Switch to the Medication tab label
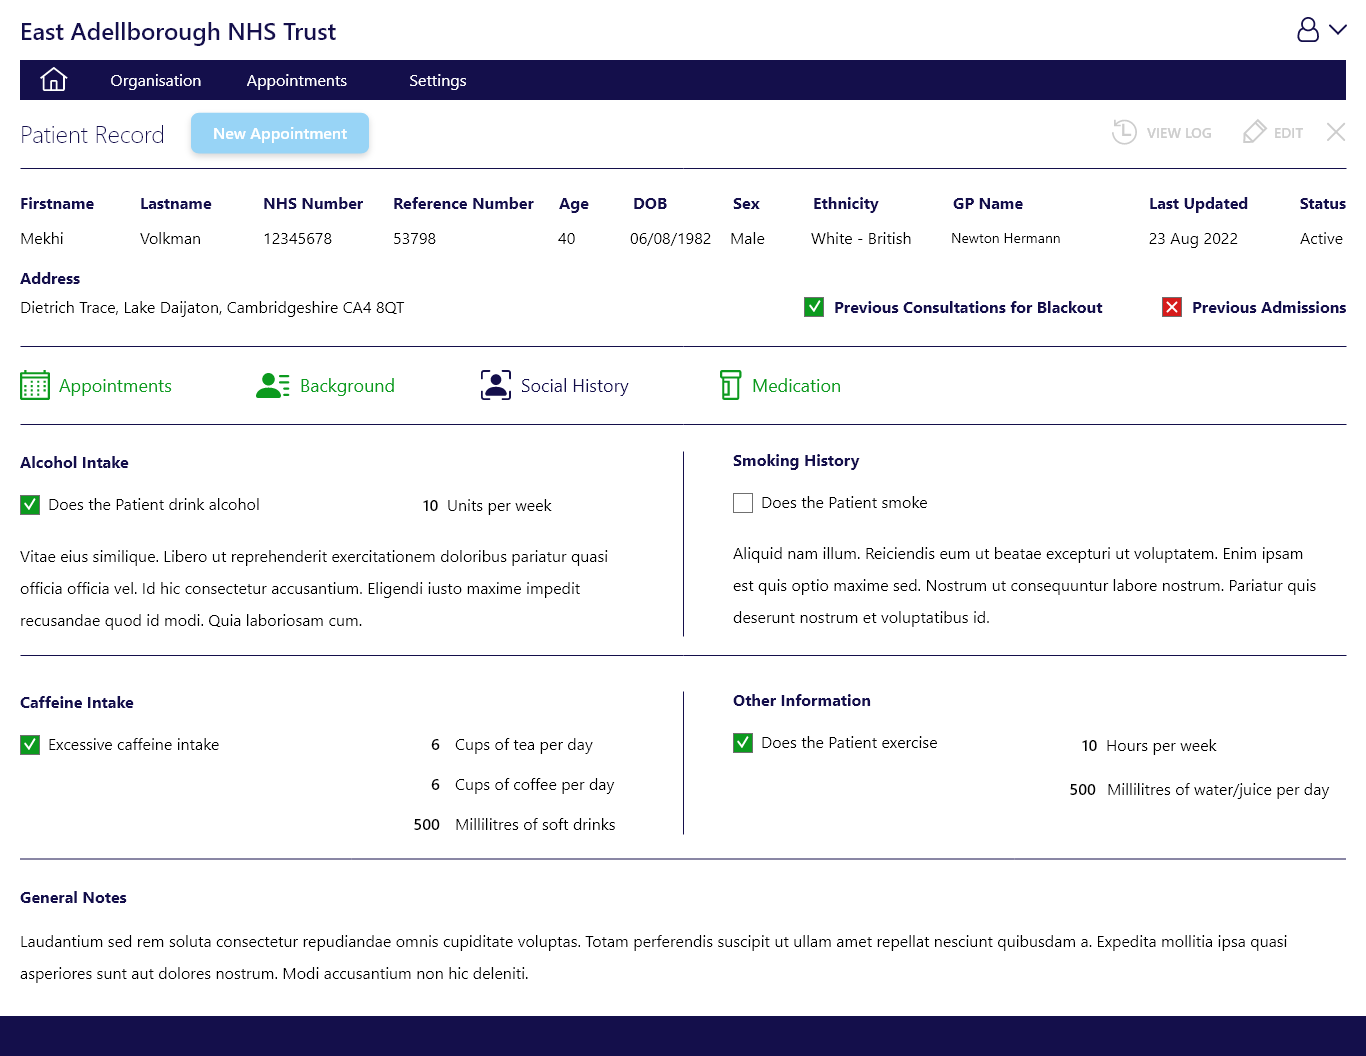The height and width of the screenshot is (1056, 1366). pyautogui.click(x=796, y=386)
